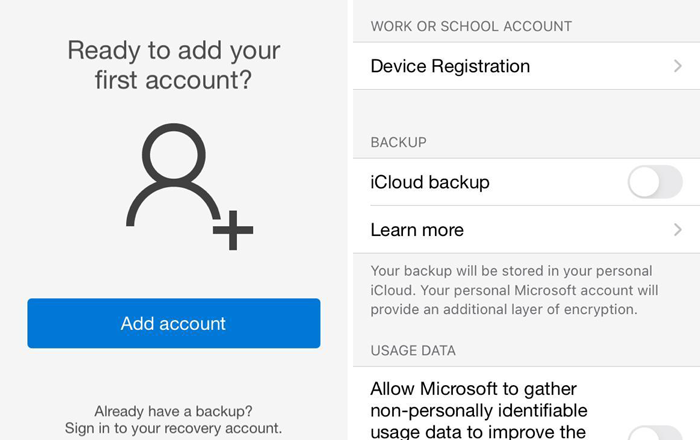Open the Device Registration row
Viewport: 700px width, 440px height.
tap(450, 66)
